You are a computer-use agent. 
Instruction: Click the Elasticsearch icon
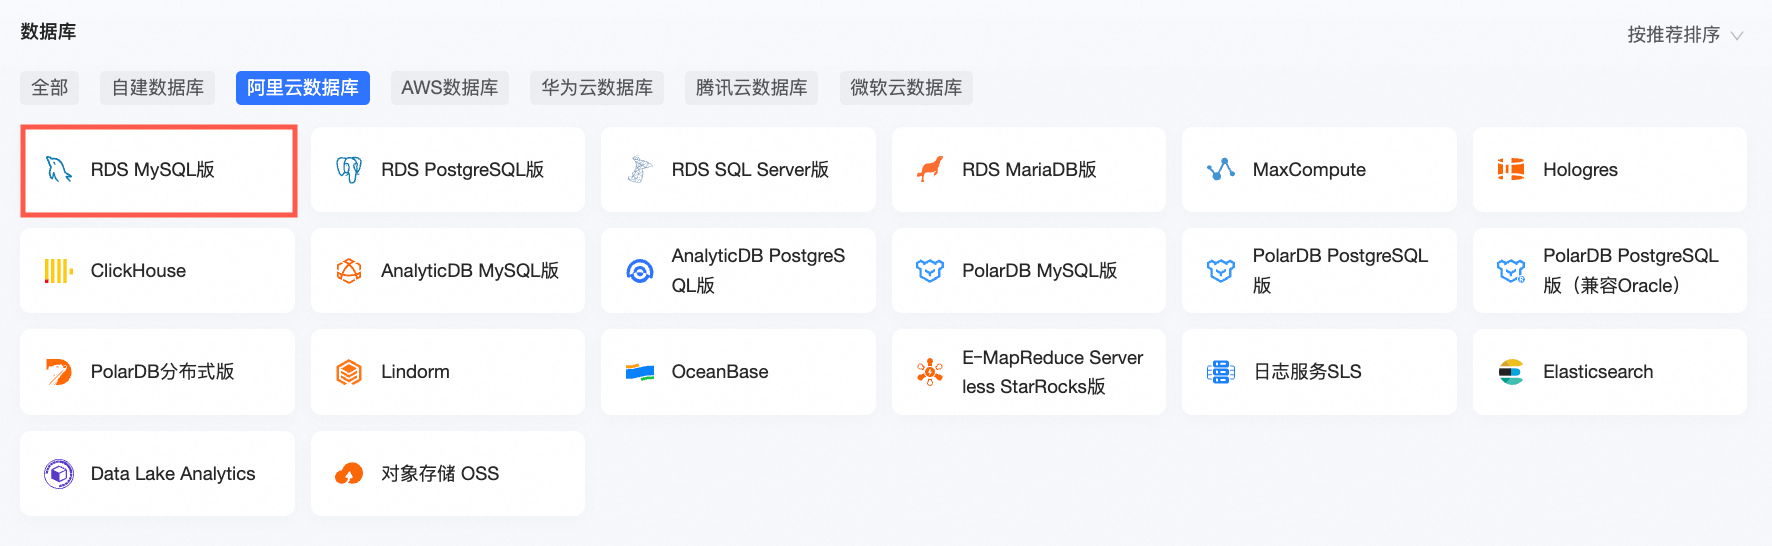point(1511,372)
